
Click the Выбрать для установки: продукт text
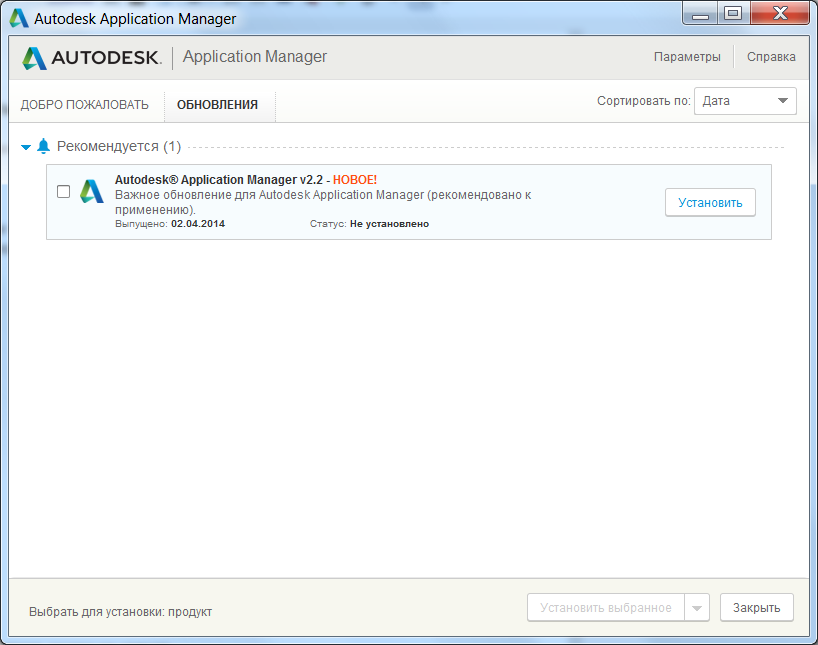coord(121,612)
